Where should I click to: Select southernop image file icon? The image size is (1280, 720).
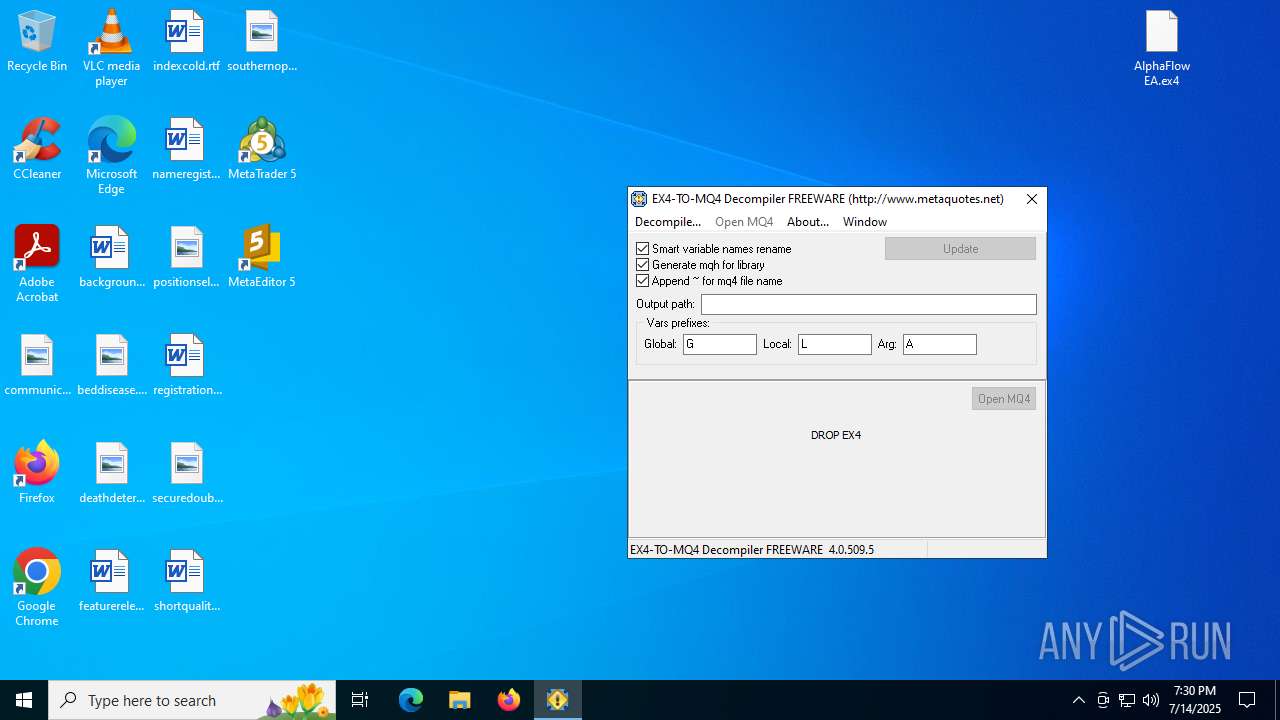point(262,42)
